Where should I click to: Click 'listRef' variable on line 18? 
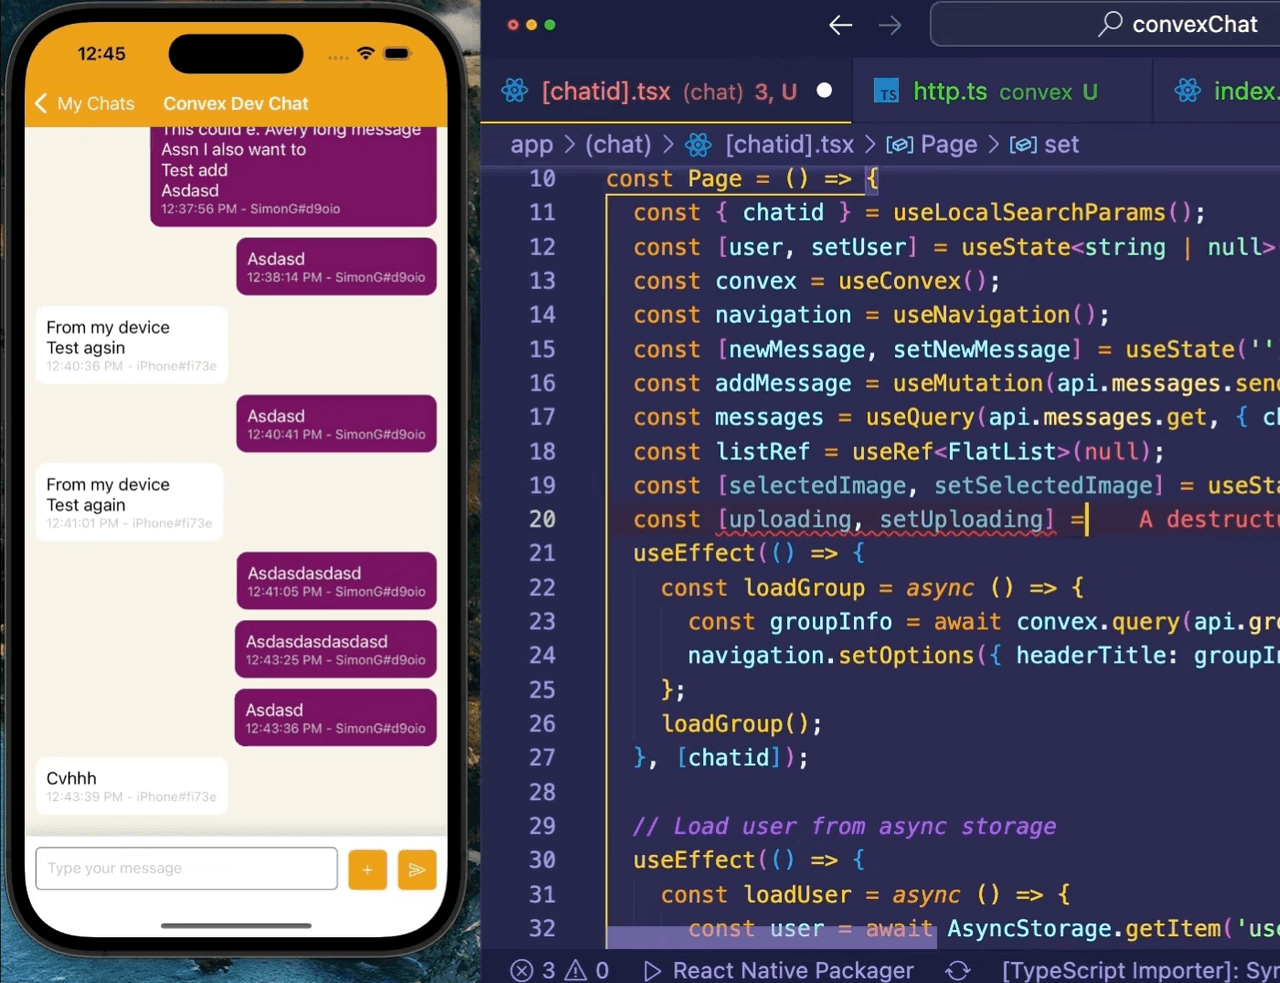[762, 451]
